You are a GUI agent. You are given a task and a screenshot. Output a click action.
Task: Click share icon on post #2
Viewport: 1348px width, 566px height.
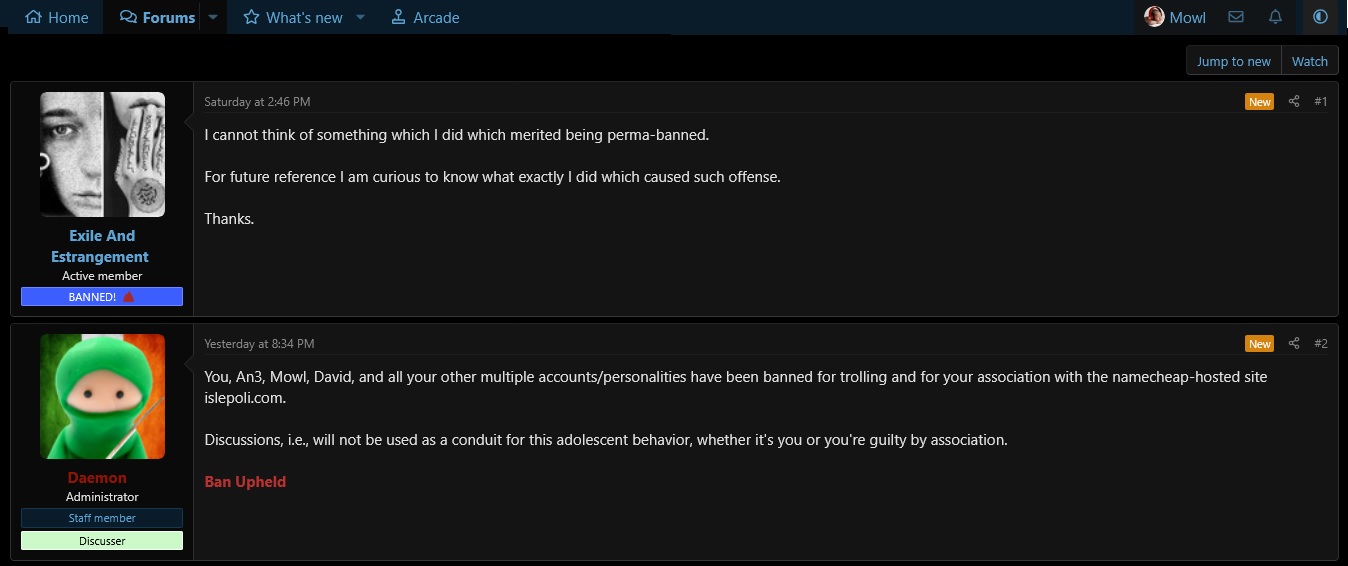[1294, 343]
